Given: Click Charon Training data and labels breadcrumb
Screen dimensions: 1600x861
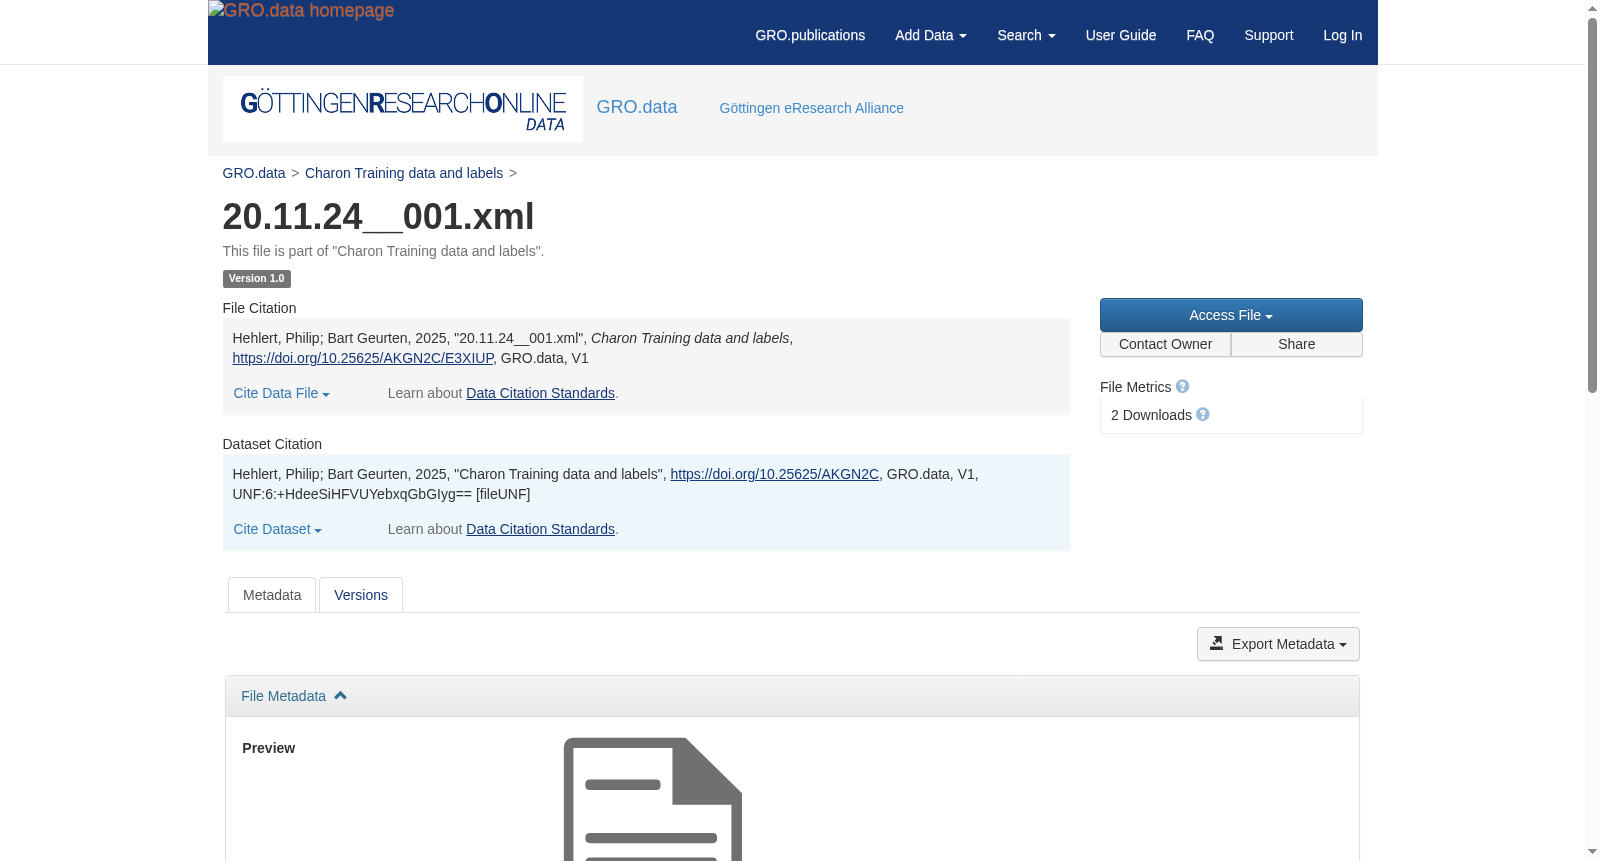Looking at the screenshot, I should [404, 173].
